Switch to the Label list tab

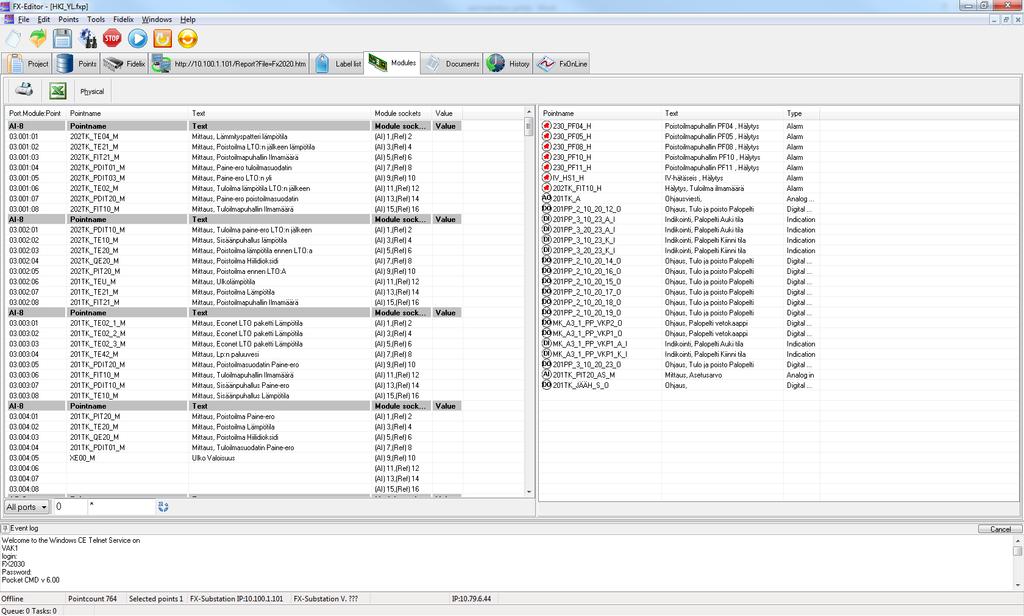point(337,64)
